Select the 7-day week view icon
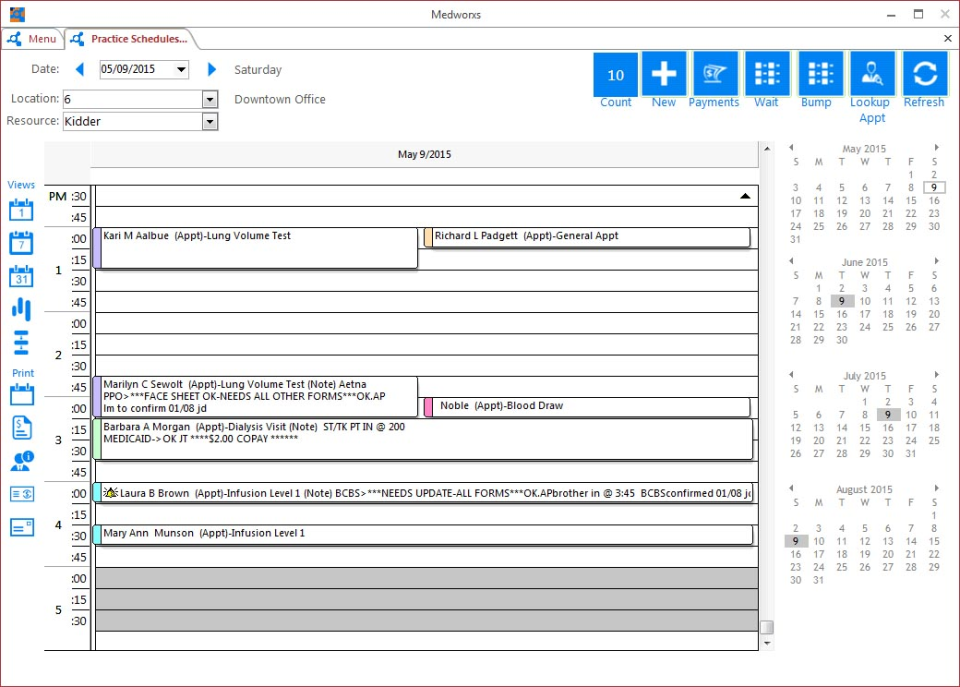This screenshot has height=687, width=960. pos(22,243)
